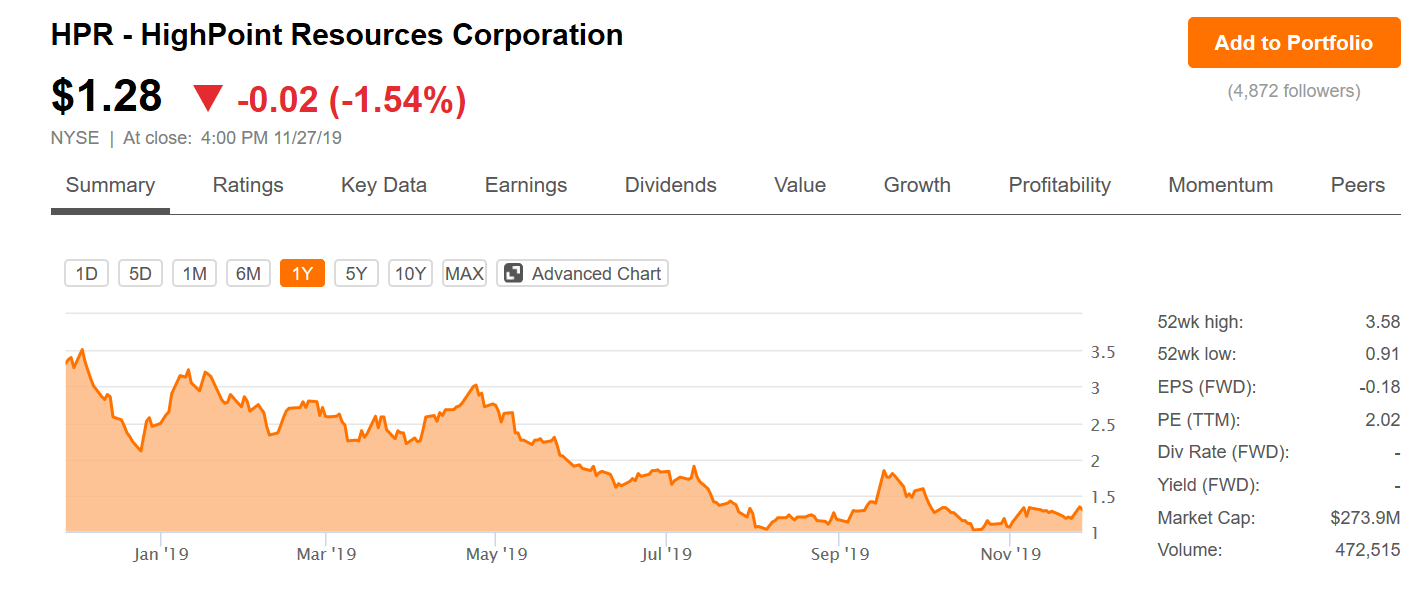The width and height of the screenshot is (1426, 595).
Task: Click the Advanced Chart icon
Action: (513, 273)
